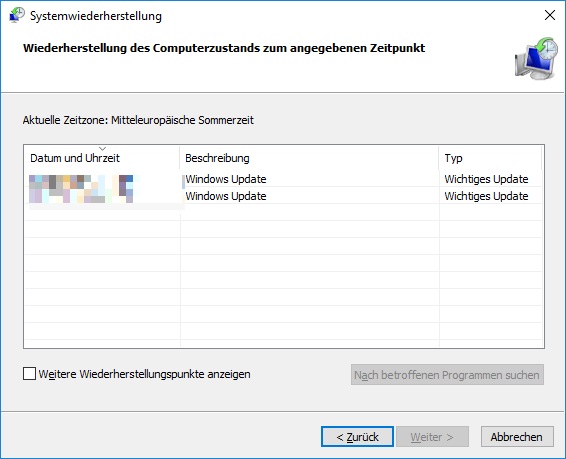Click Nach betroffenen Programmen suchen
The image size is (566, 459).
[447, 375]
